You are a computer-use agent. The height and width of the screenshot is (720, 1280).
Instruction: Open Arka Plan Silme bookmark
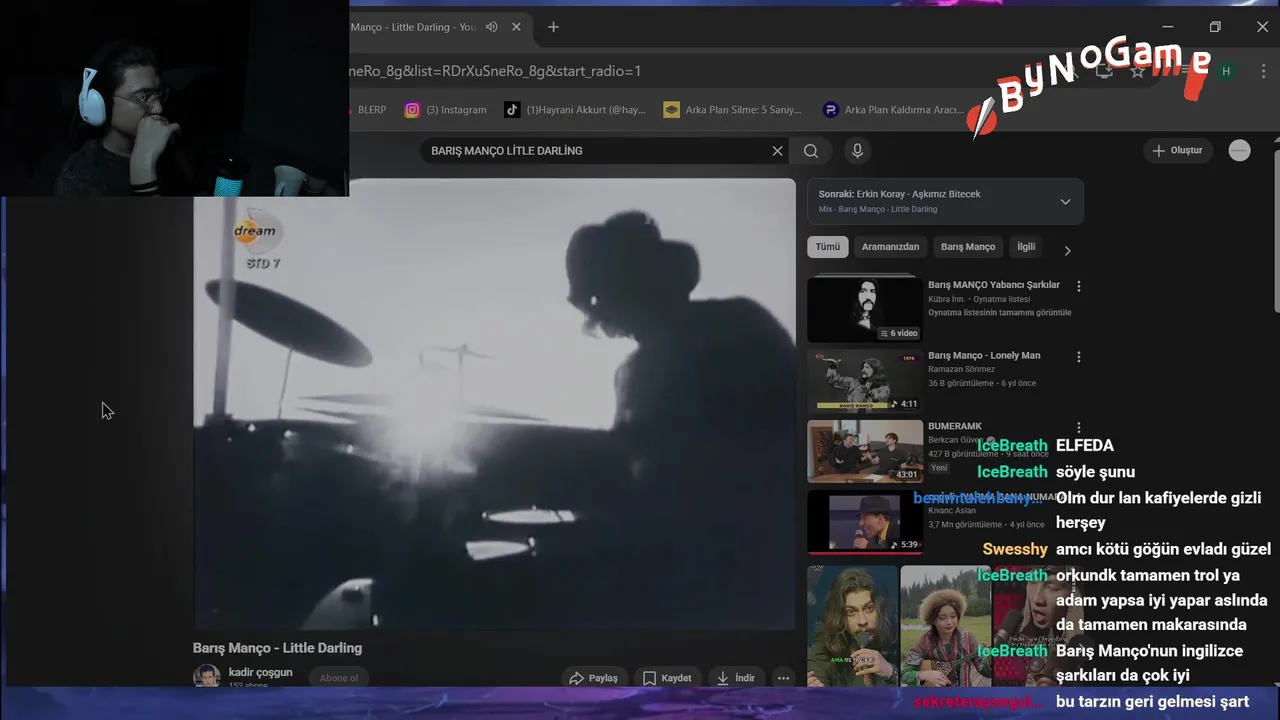(x=733, y=110)
